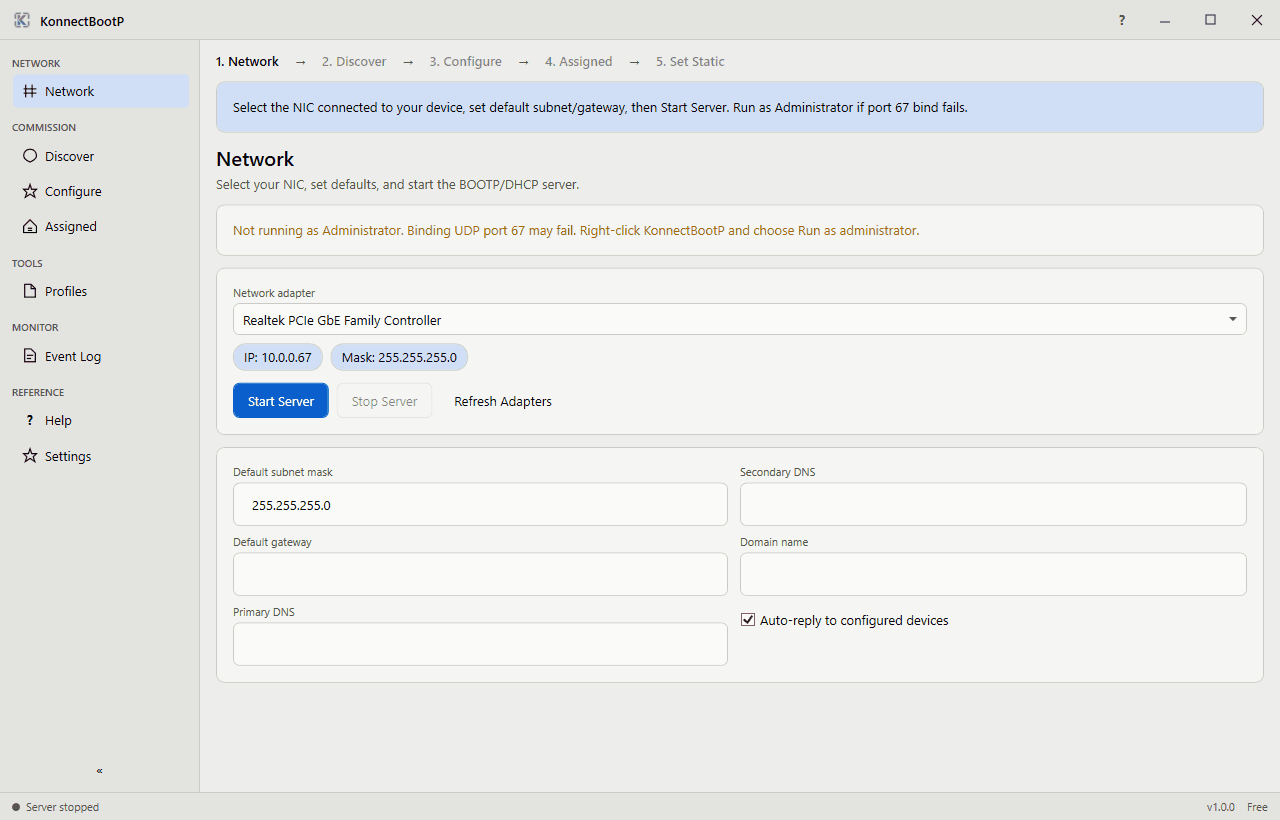Click the Default subnet mask field
1280x820 pixels.
480,504
